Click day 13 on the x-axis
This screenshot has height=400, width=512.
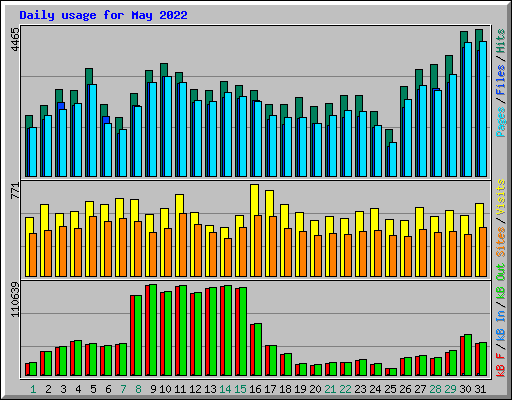click(x=210, y=389)
